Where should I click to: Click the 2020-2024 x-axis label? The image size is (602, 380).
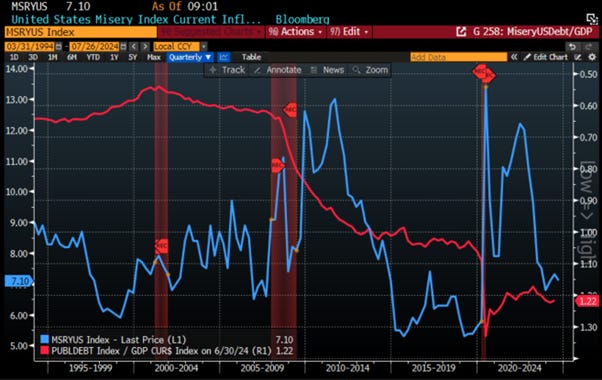pos(519,368)
